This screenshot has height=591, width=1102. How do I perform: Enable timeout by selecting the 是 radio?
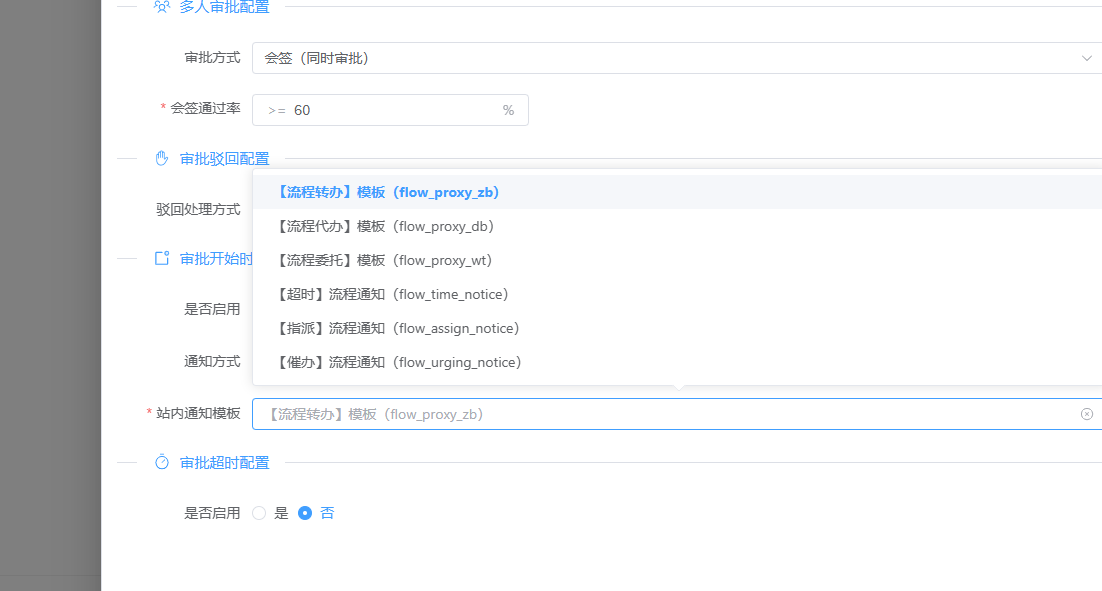coord(259,513)
